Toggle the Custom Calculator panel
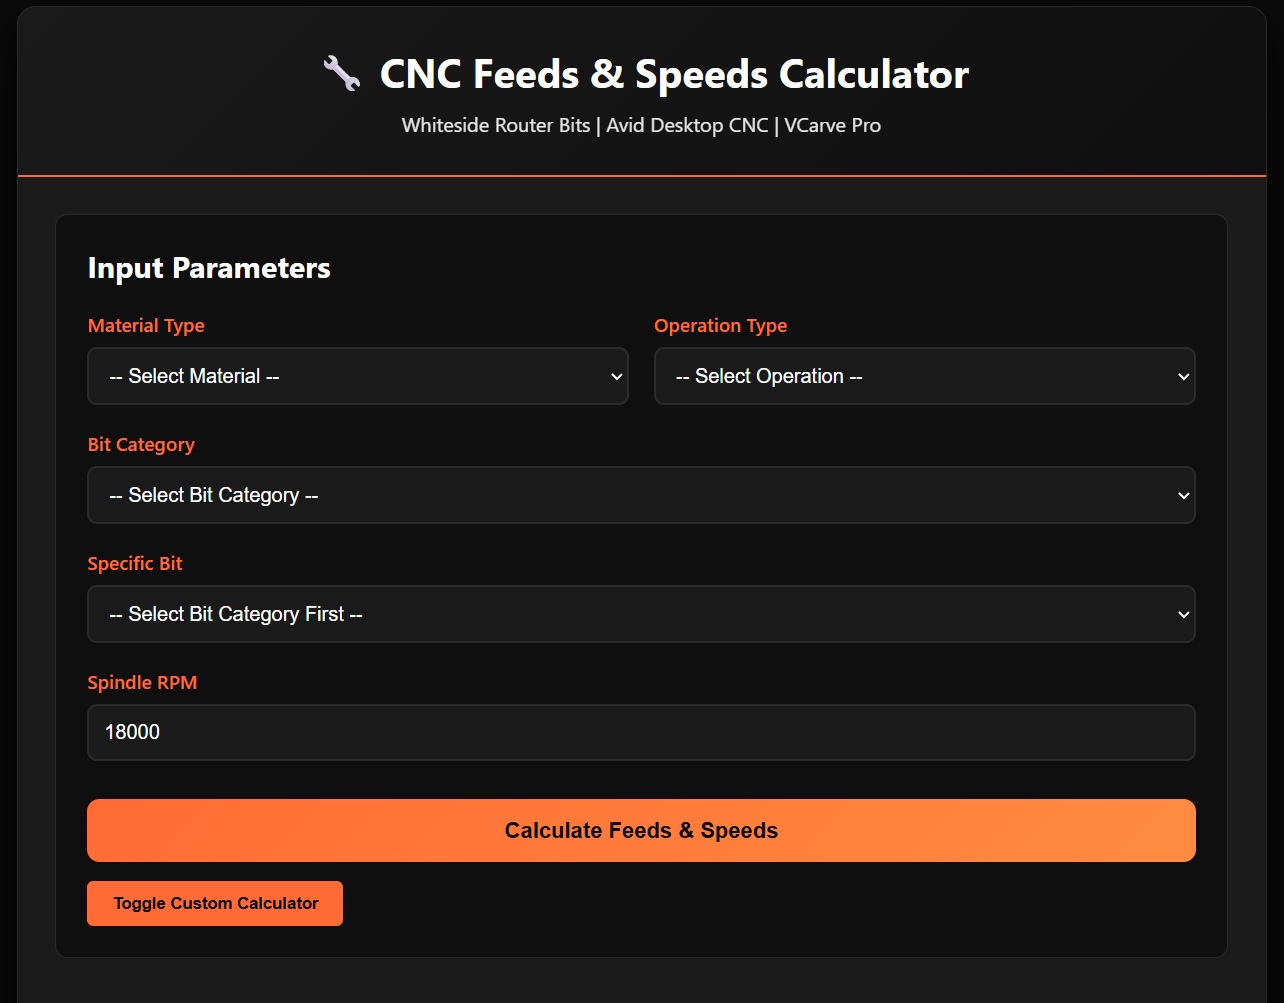Screen dimensions: 1284x1003 tap(214, 903)
